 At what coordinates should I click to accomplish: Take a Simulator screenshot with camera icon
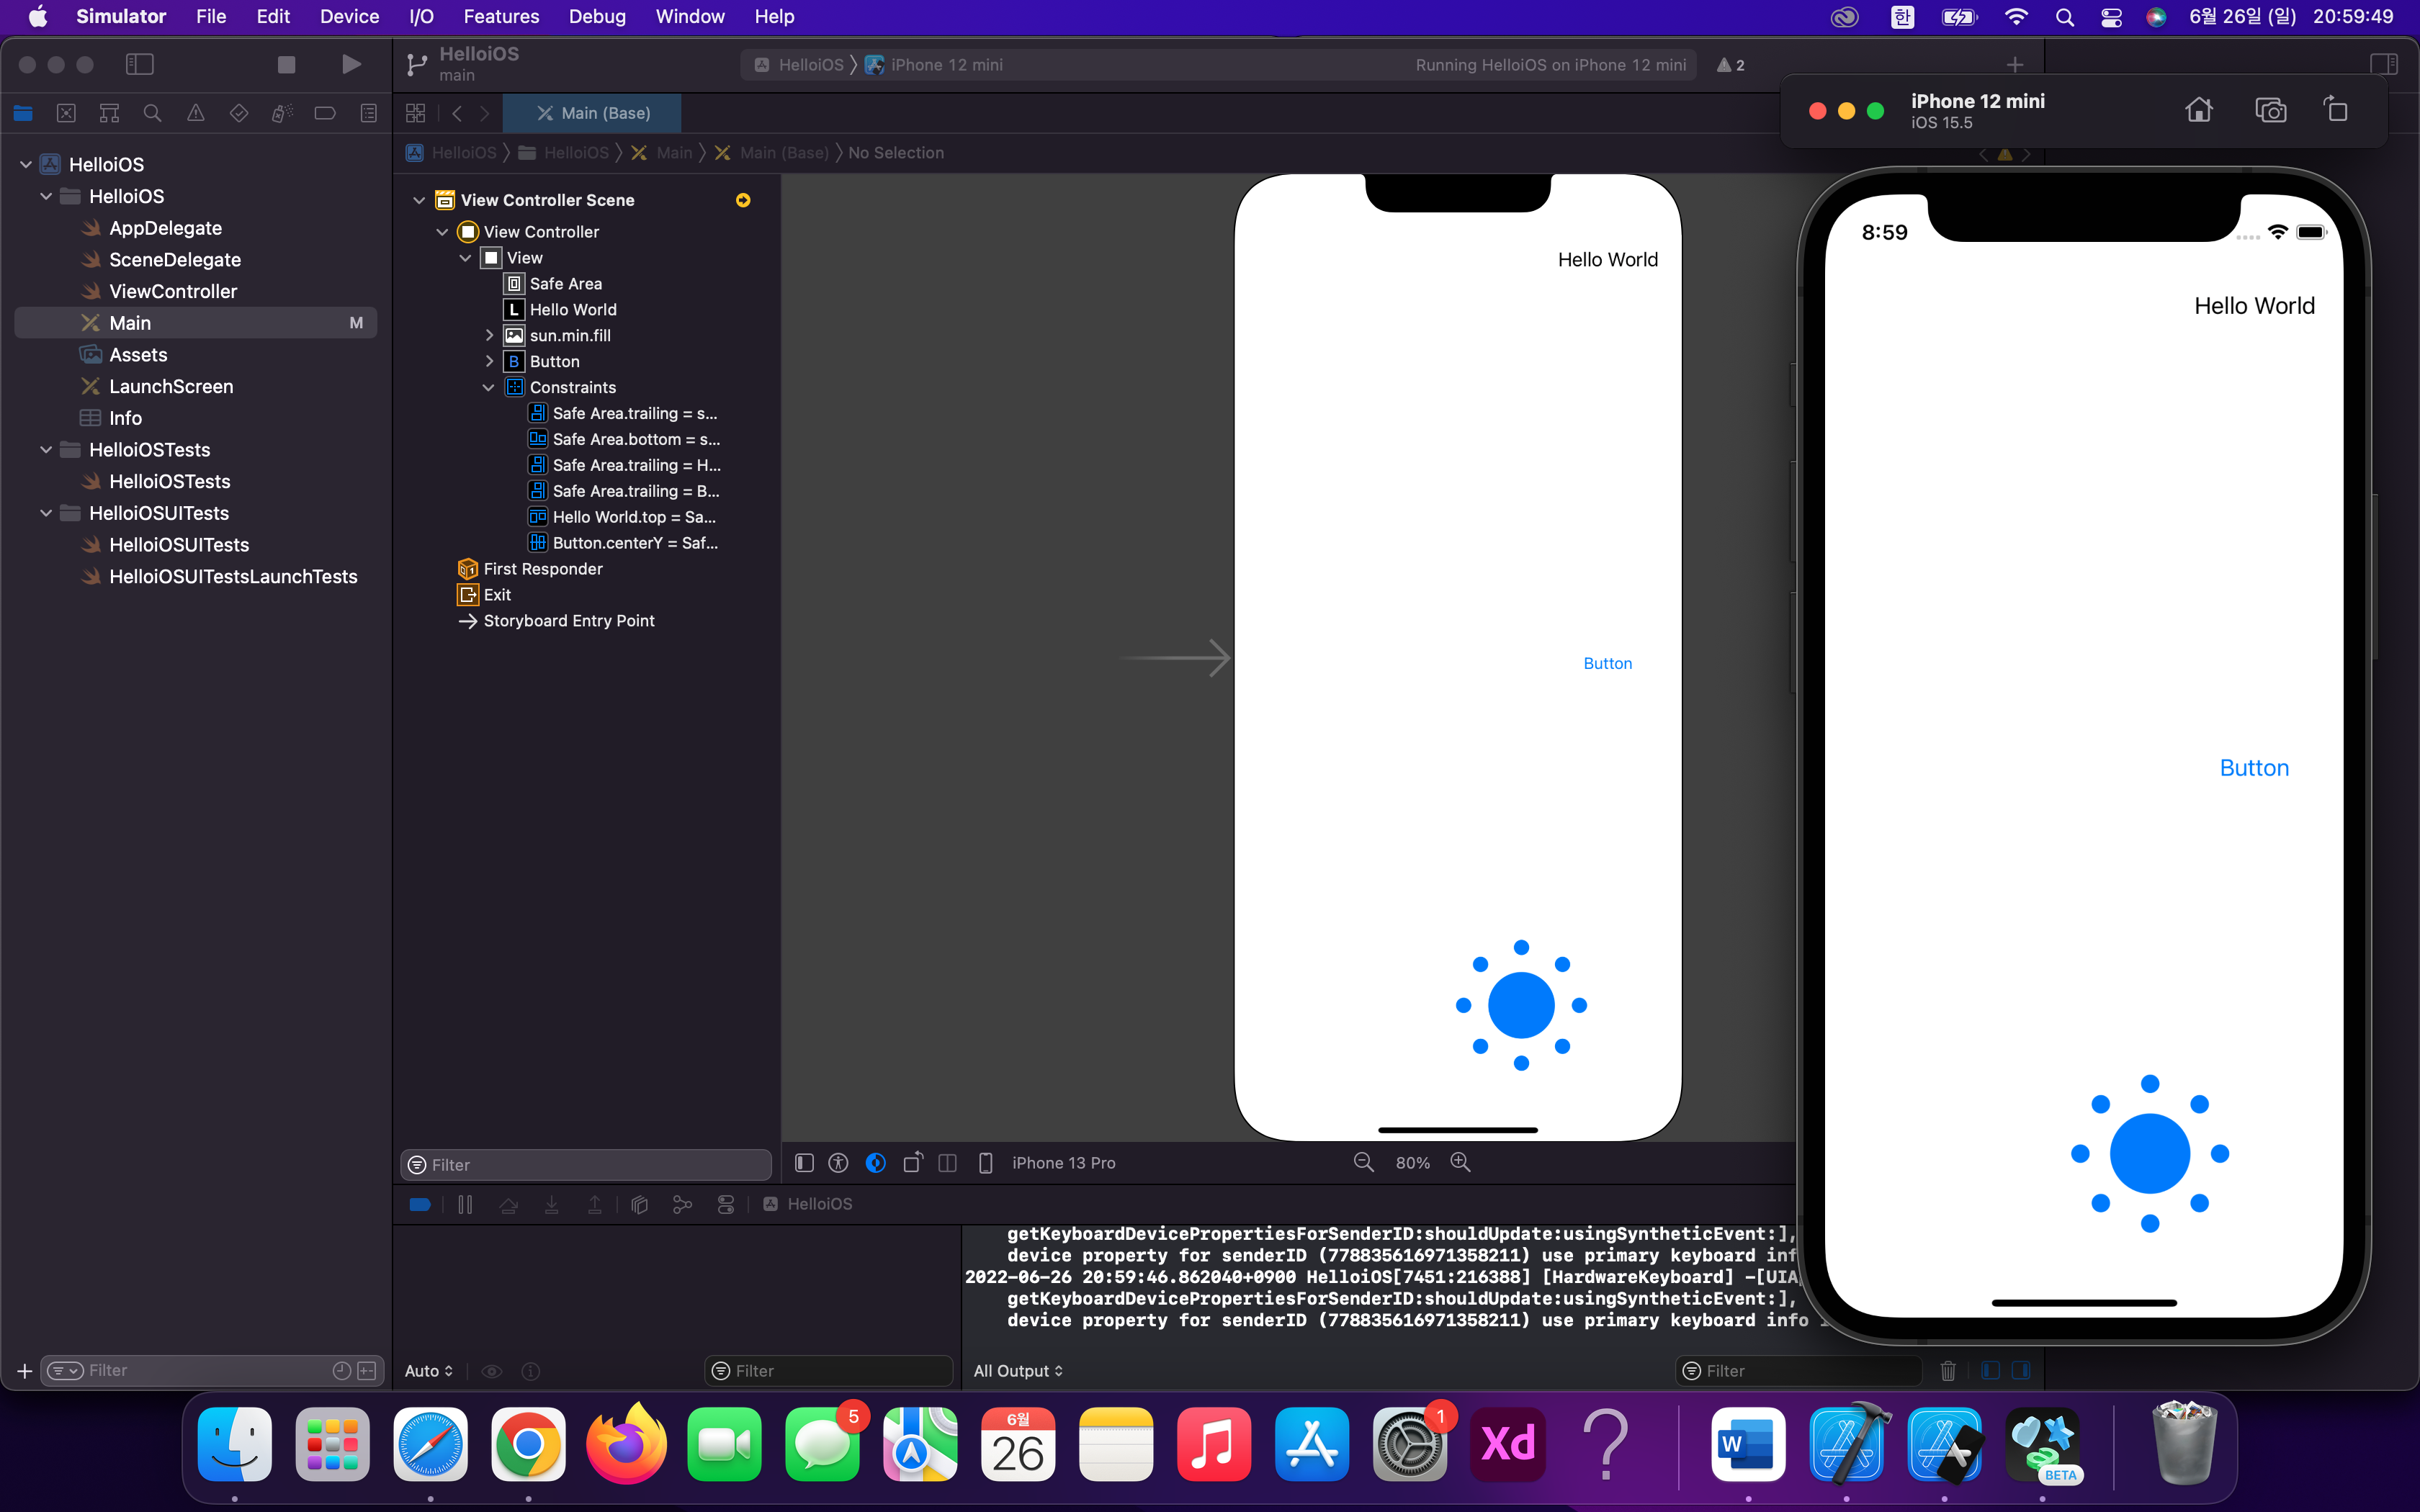tap(2270, 110)
